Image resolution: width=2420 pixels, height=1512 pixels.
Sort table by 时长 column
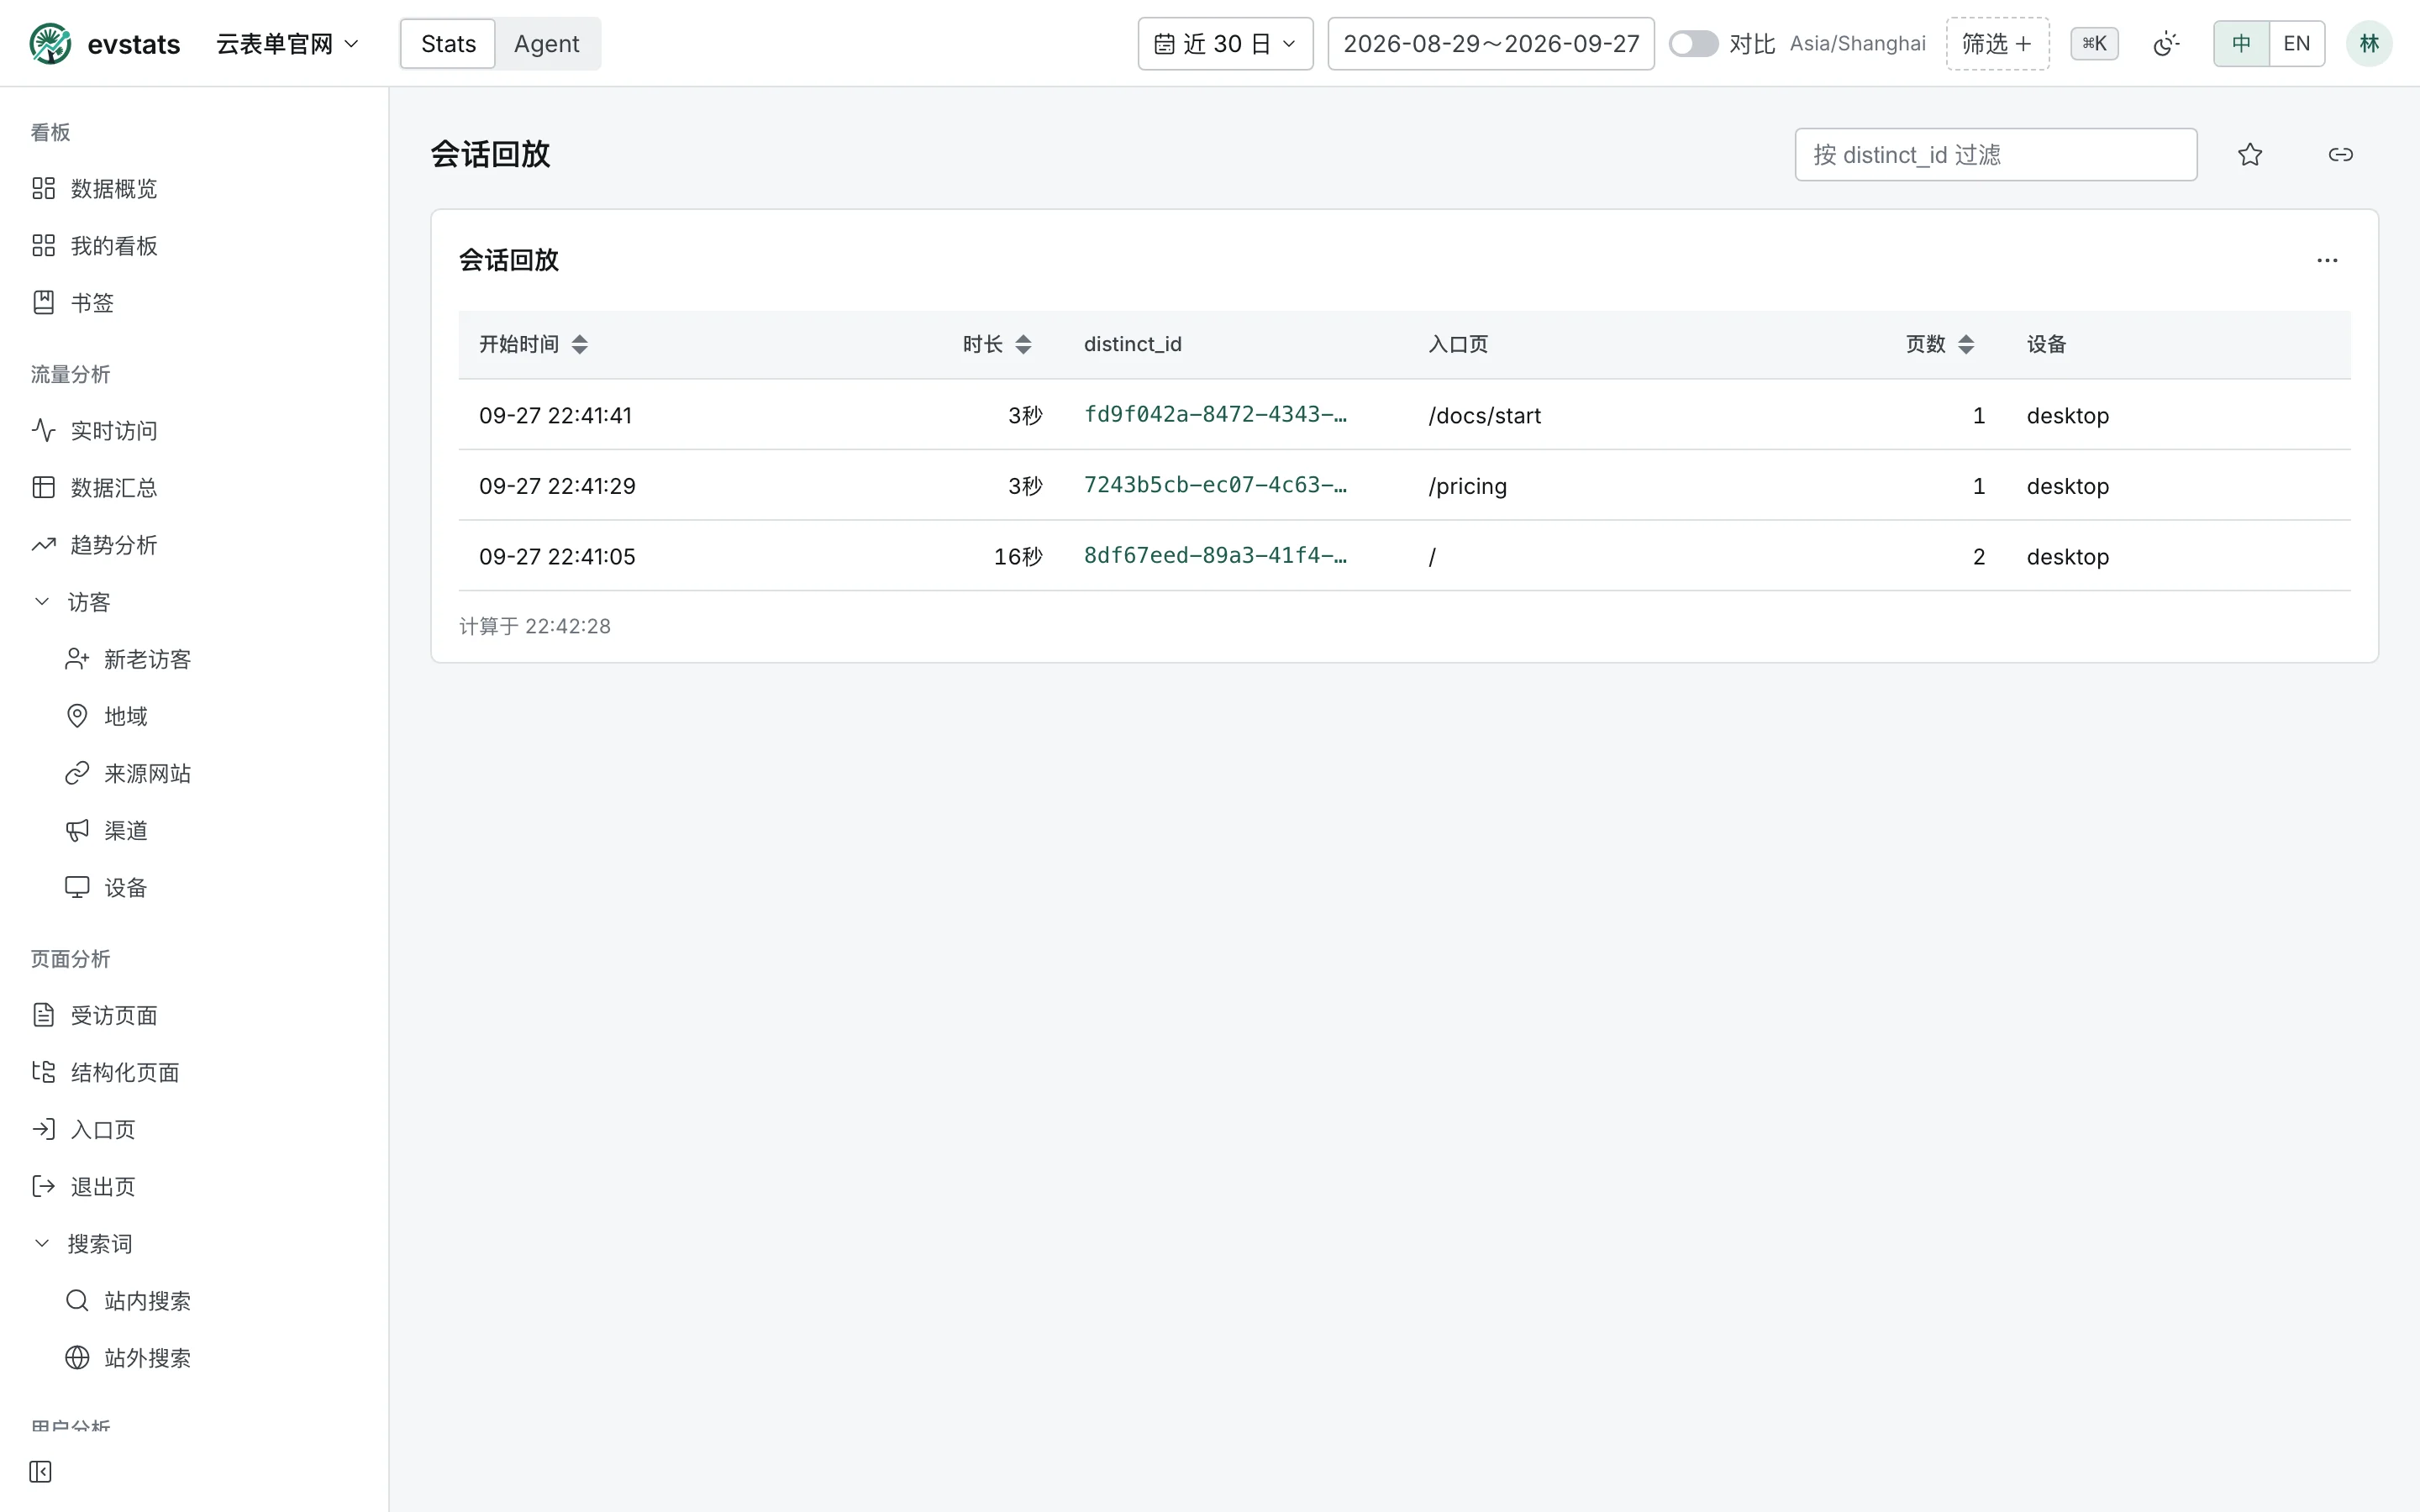[997, 344]
